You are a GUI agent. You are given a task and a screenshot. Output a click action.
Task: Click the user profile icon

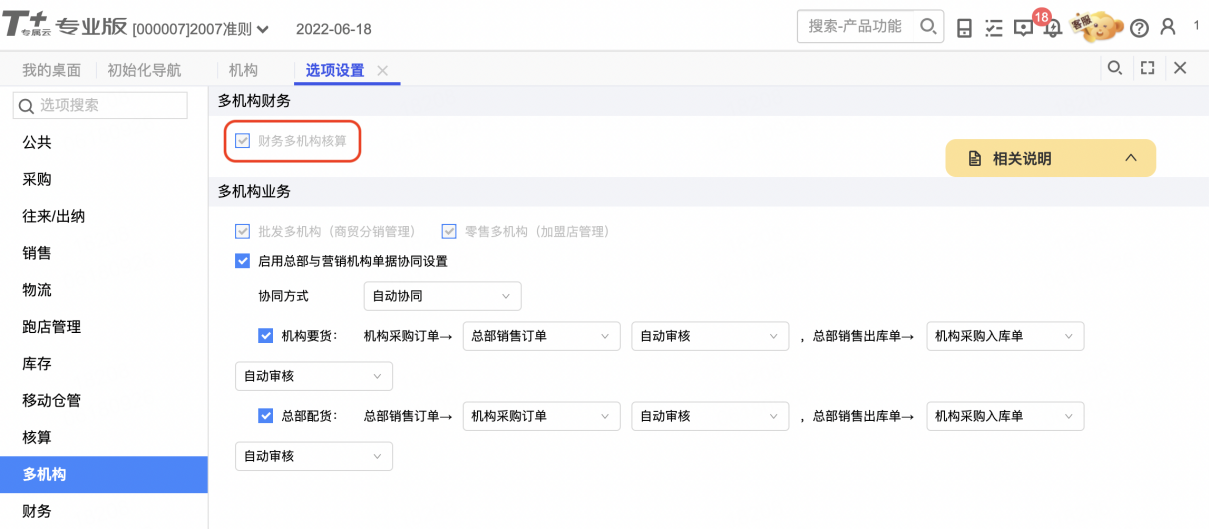click(1168, 28)
